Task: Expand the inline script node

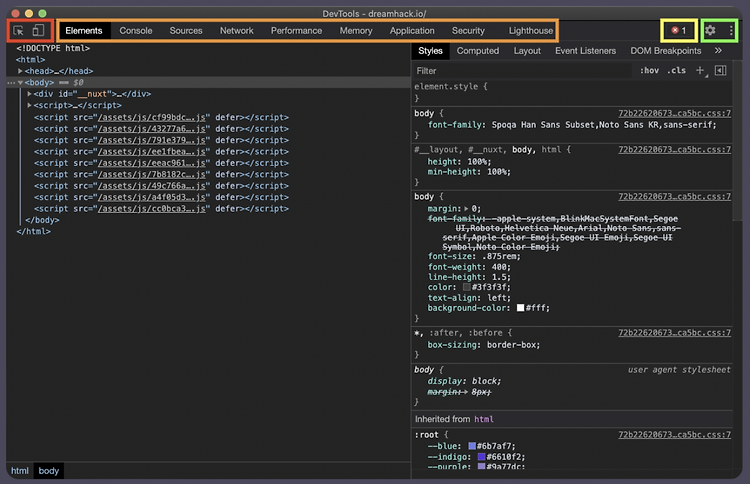Action: (29, 105)
